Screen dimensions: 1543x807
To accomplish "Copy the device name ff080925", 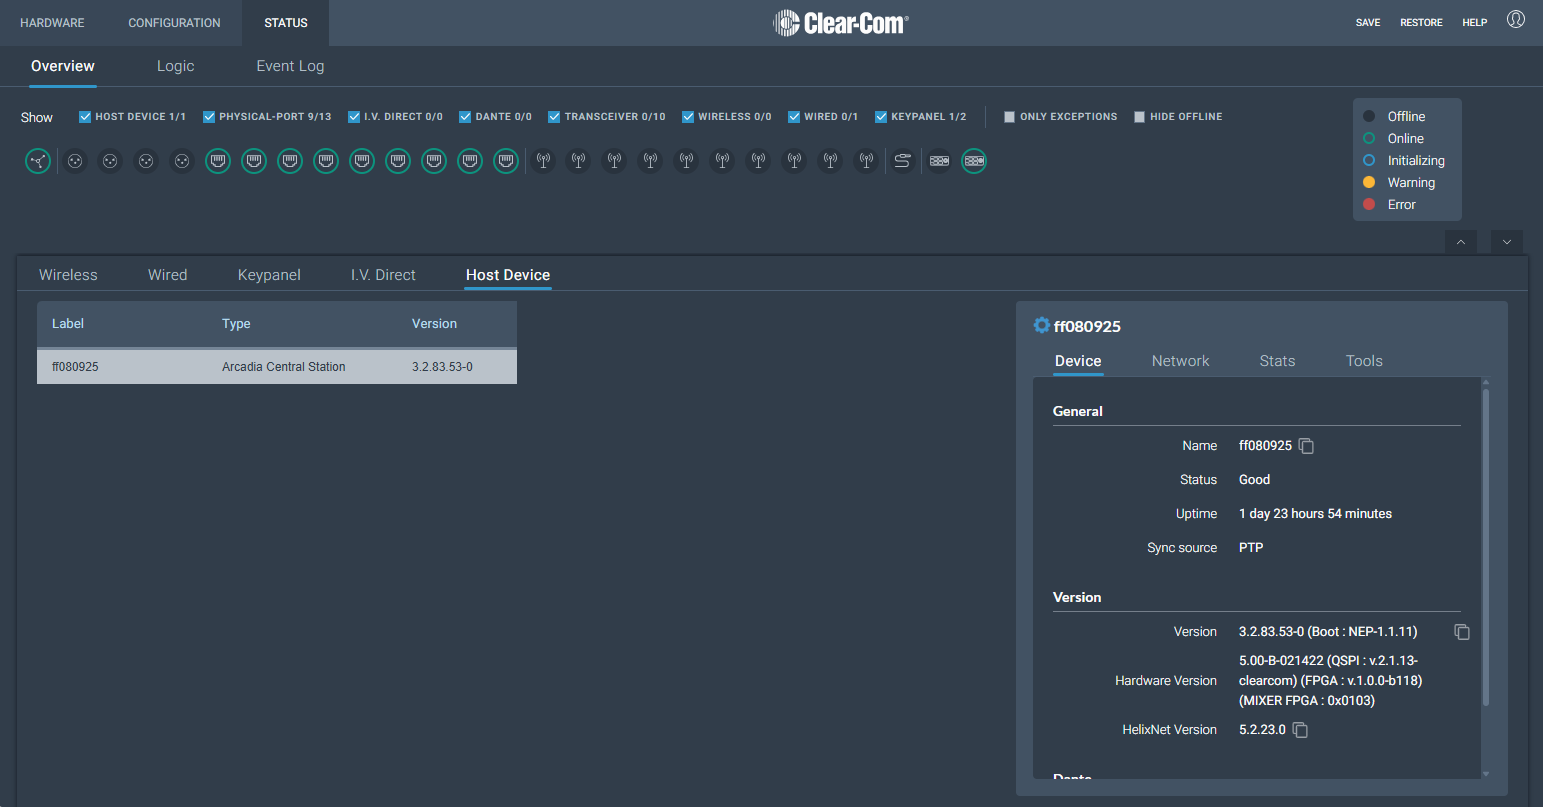I will (1306, 446).
